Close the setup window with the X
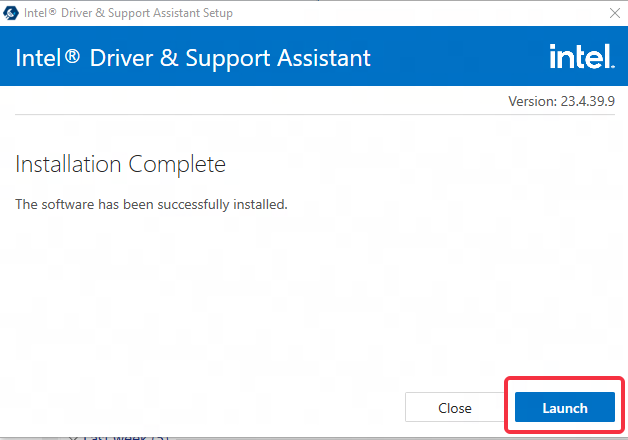The image size is (628, 440). [x=615, y=13]
